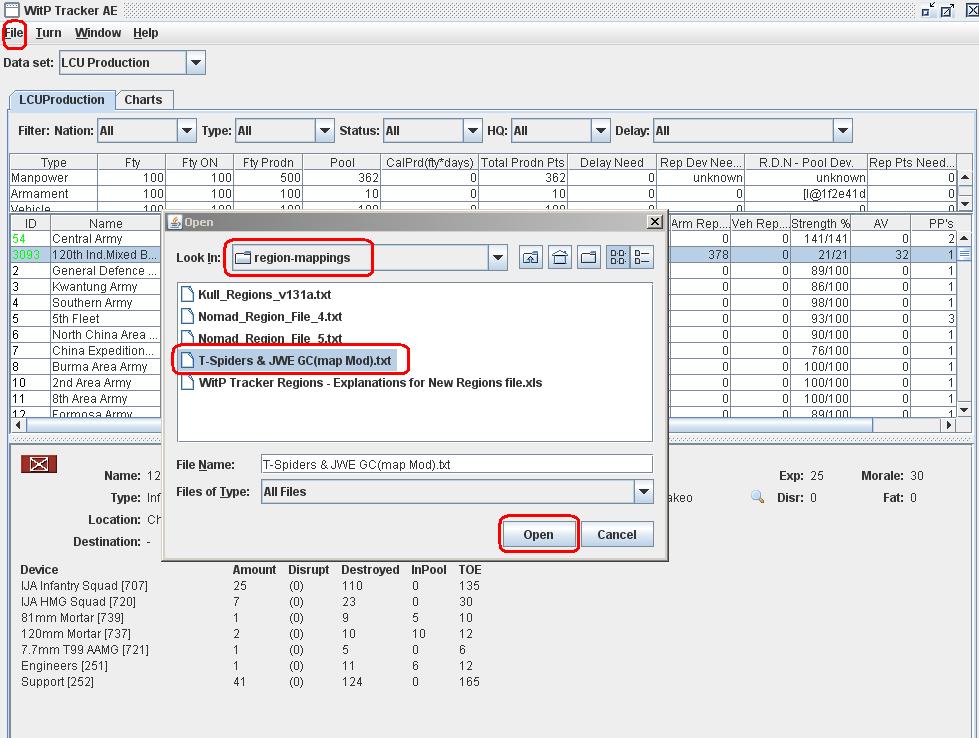The image size is (979, 738).
Task: Open the Help menu
Action: [145, 32]
